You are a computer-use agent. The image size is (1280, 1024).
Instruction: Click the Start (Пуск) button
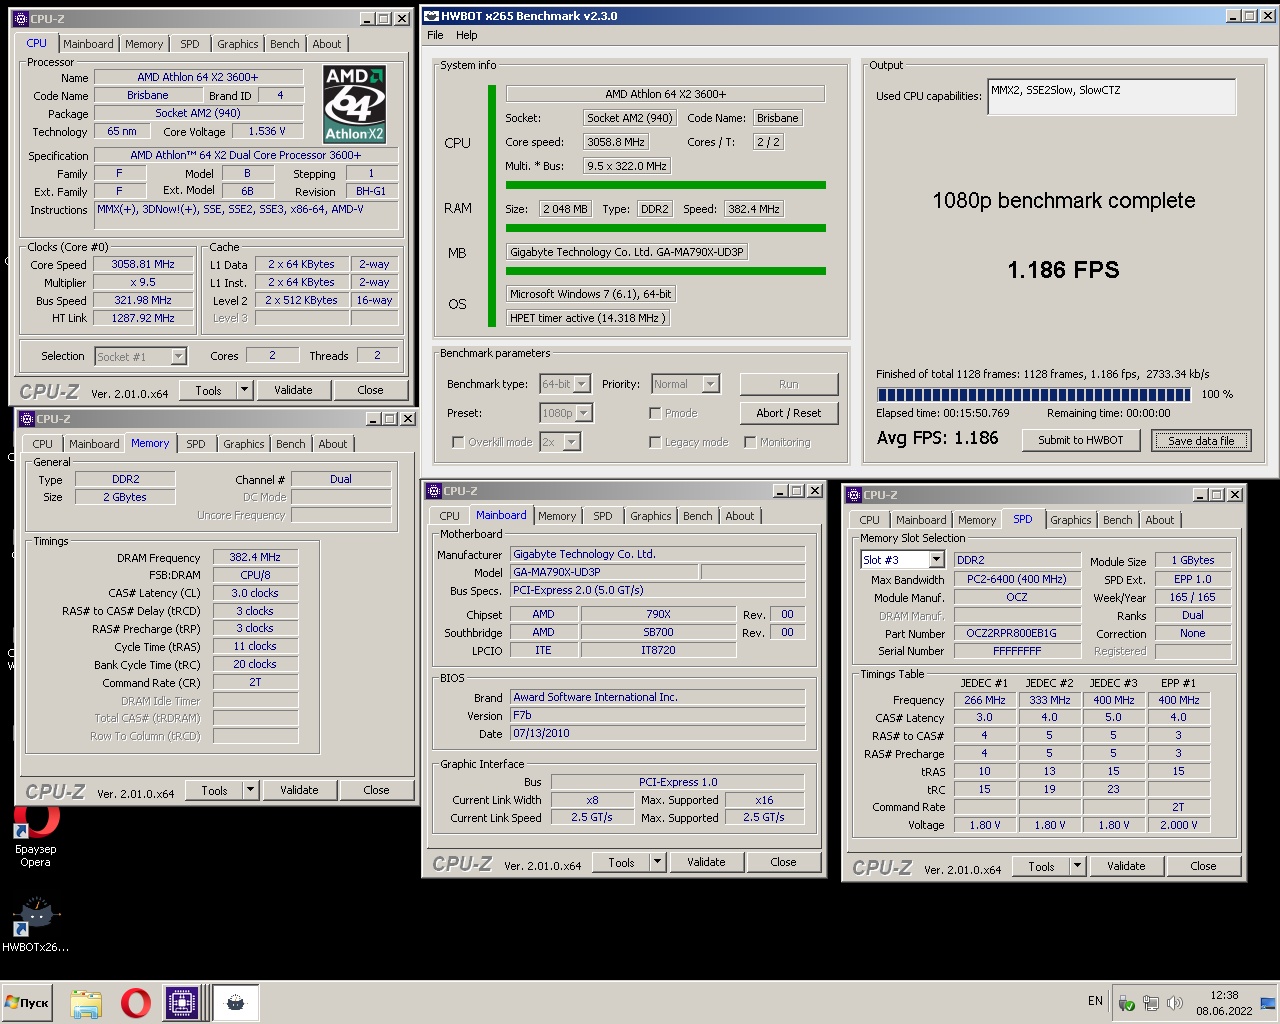27,1003
